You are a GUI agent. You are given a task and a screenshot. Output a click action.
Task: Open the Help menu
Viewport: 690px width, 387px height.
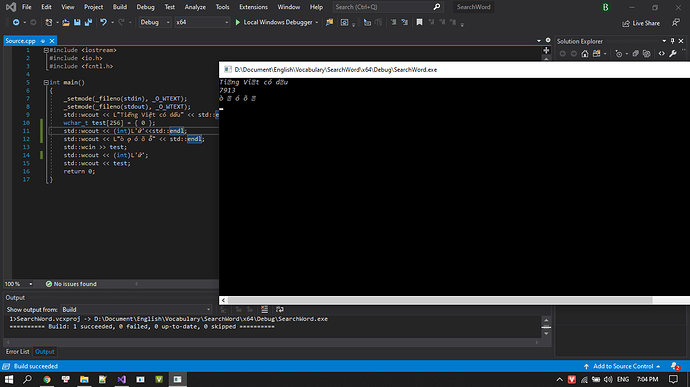click(316, 7)
